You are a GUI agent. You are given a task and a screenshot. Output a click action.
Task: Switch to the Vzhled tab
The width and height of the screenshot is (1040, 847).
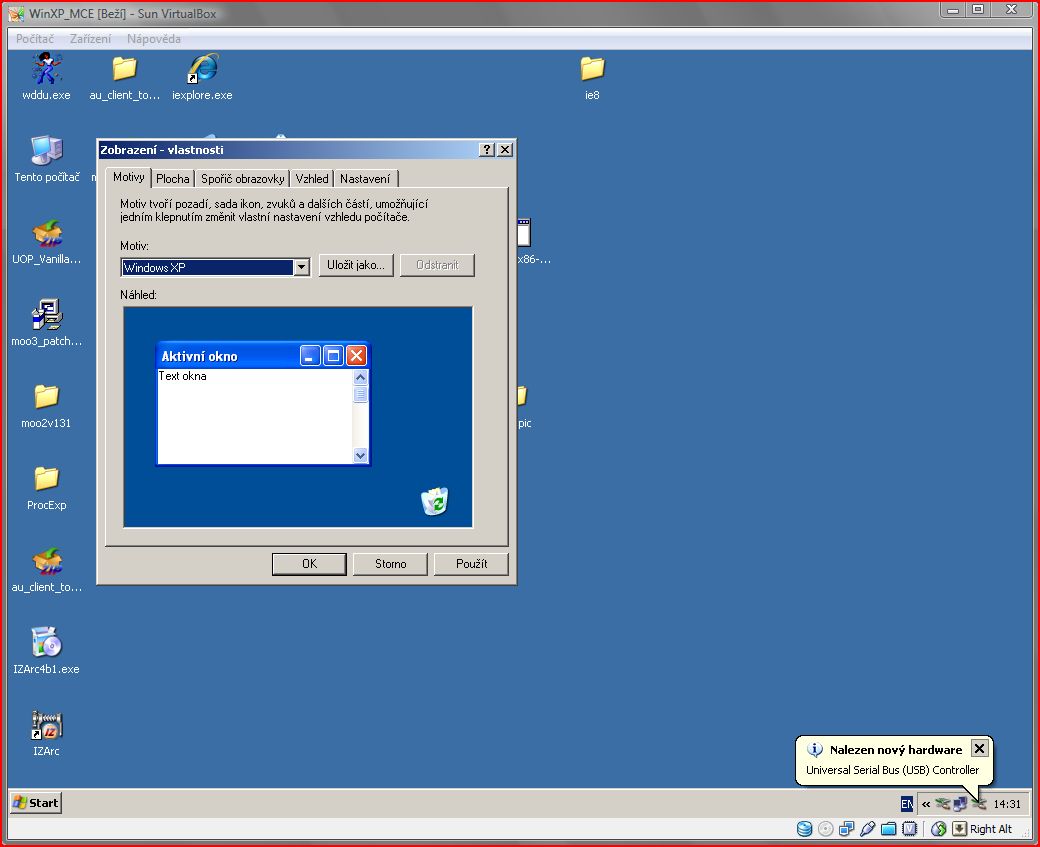point(312,178)
